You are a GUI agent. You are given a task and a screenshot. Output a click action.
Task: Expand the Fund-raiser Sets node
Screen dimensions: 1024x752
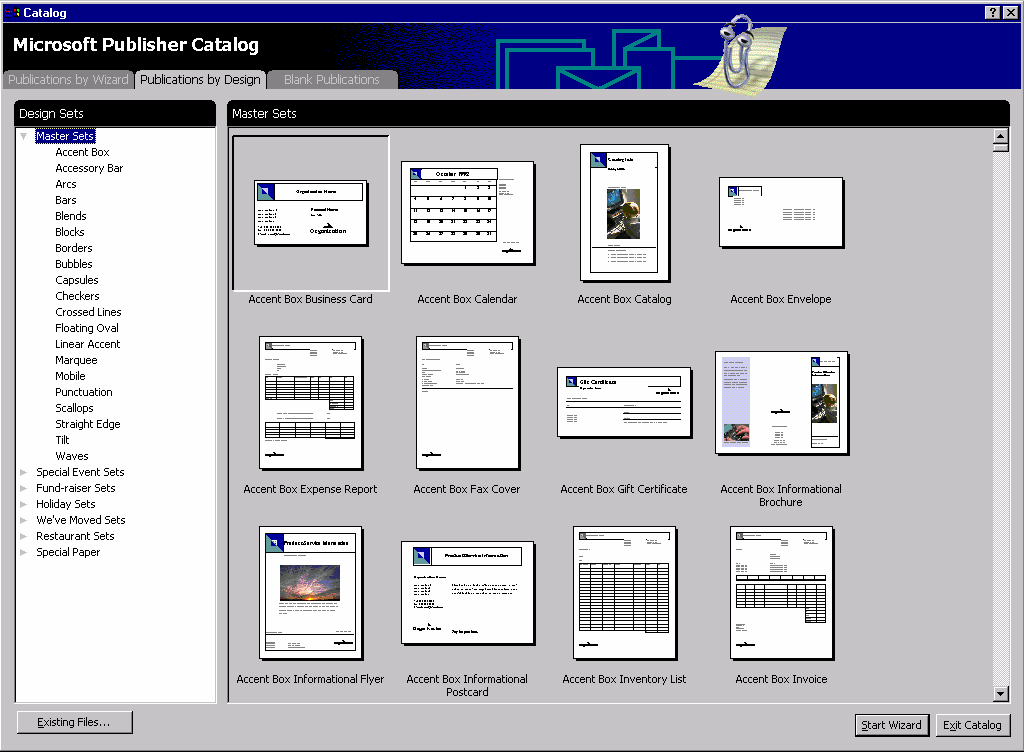pyautogui.click(x=24, y=488)
